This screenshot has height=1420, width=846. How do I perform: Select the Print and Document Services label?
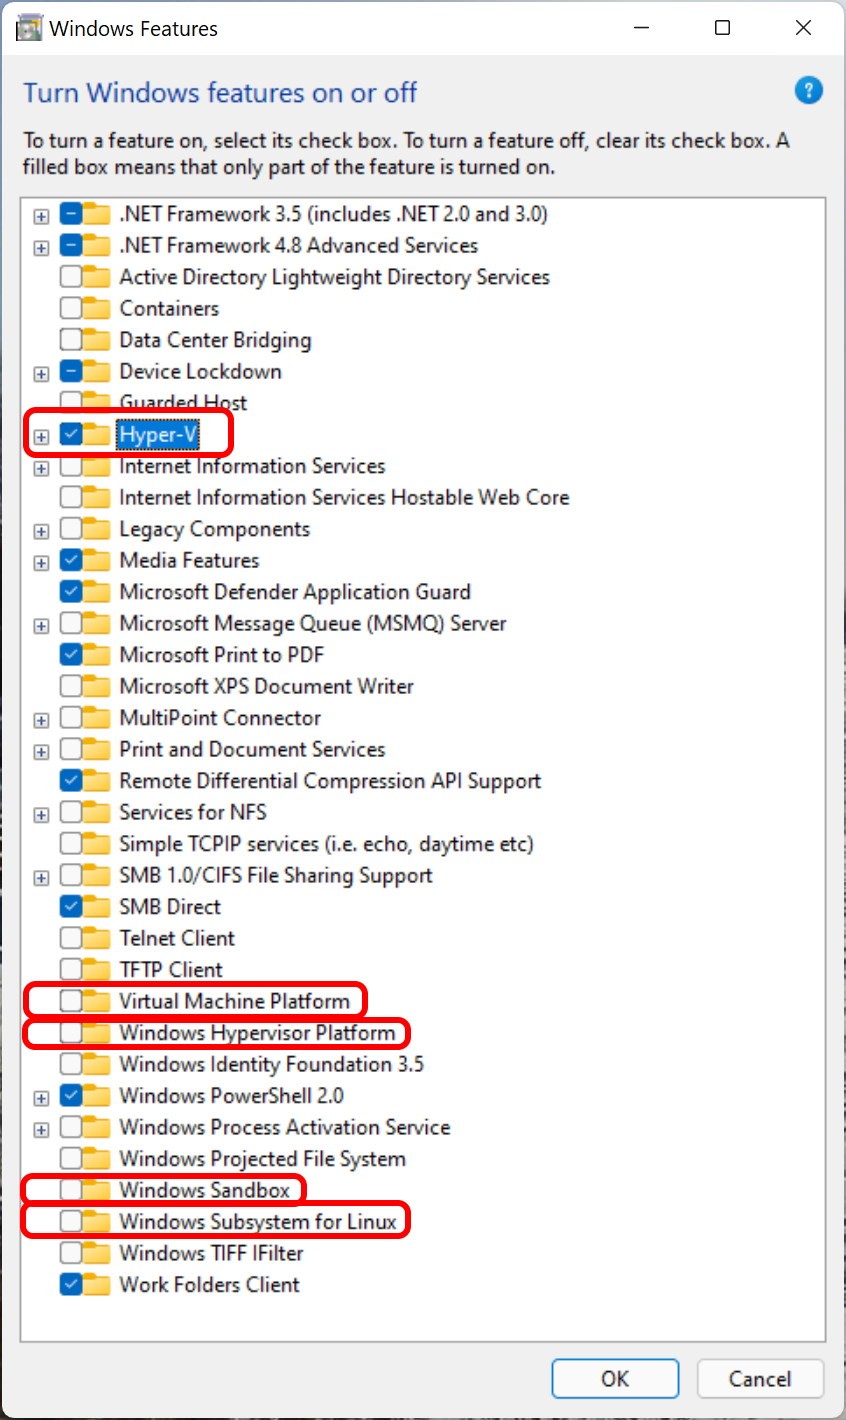coord(252,749)
